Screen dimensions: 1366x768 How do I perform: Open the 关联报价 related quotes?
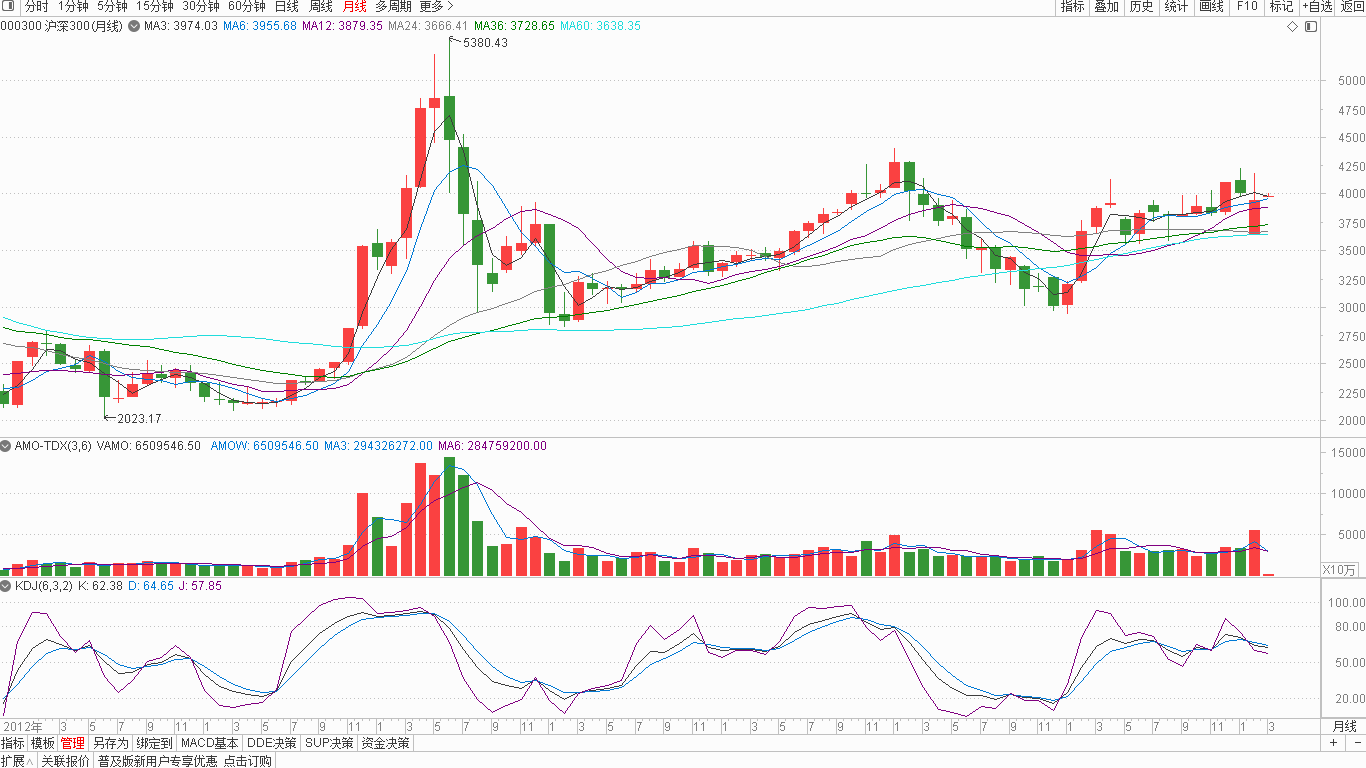[x=66, y=761]
